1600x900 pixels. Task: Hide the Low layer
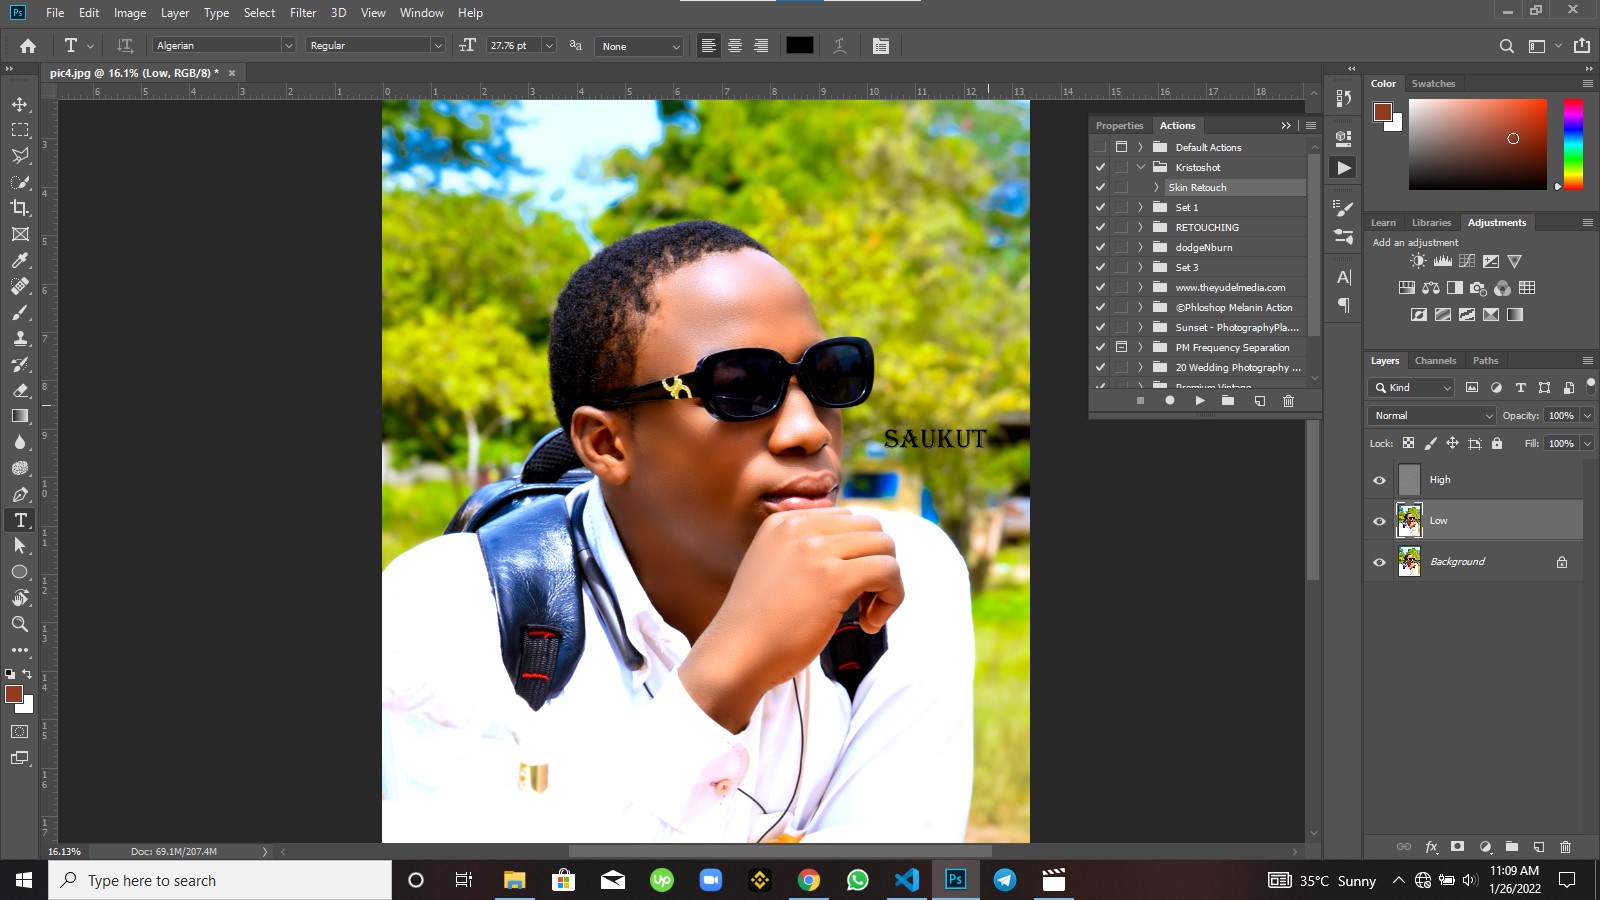(x=1379, y=521)
